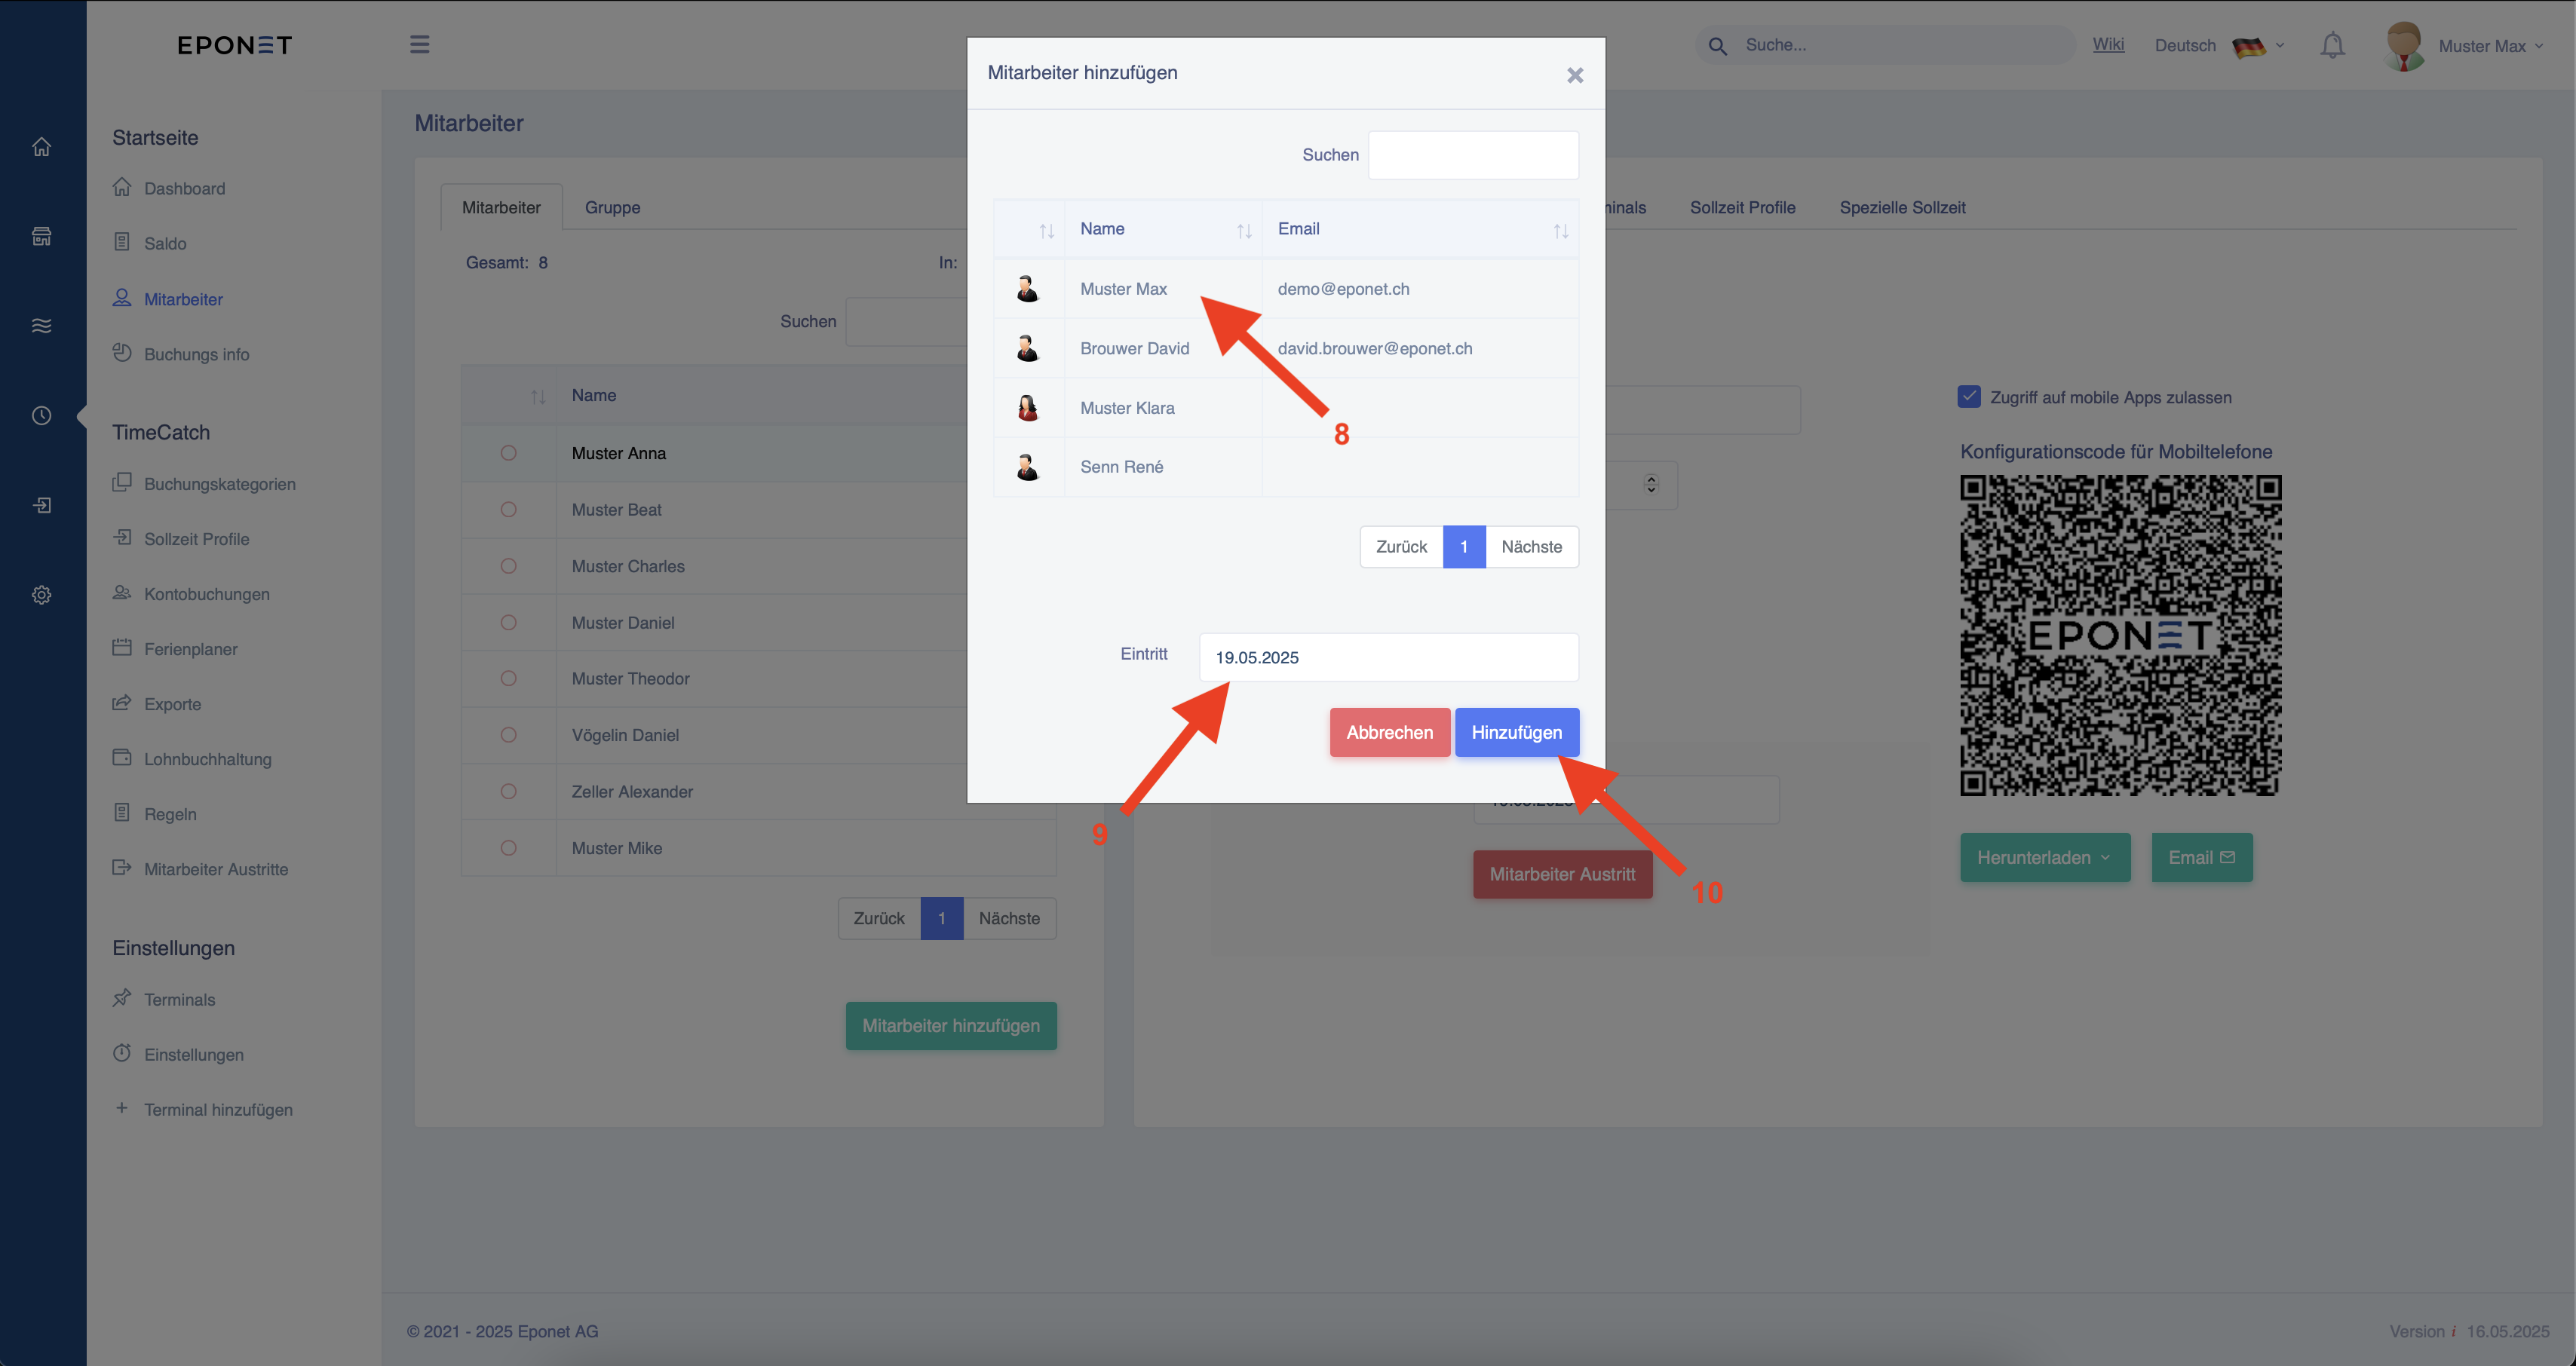Image resolution: width=2576 pixels, height=1366 pixels.
Task: Click the Abbrechen button
Action: point(1389,732)
